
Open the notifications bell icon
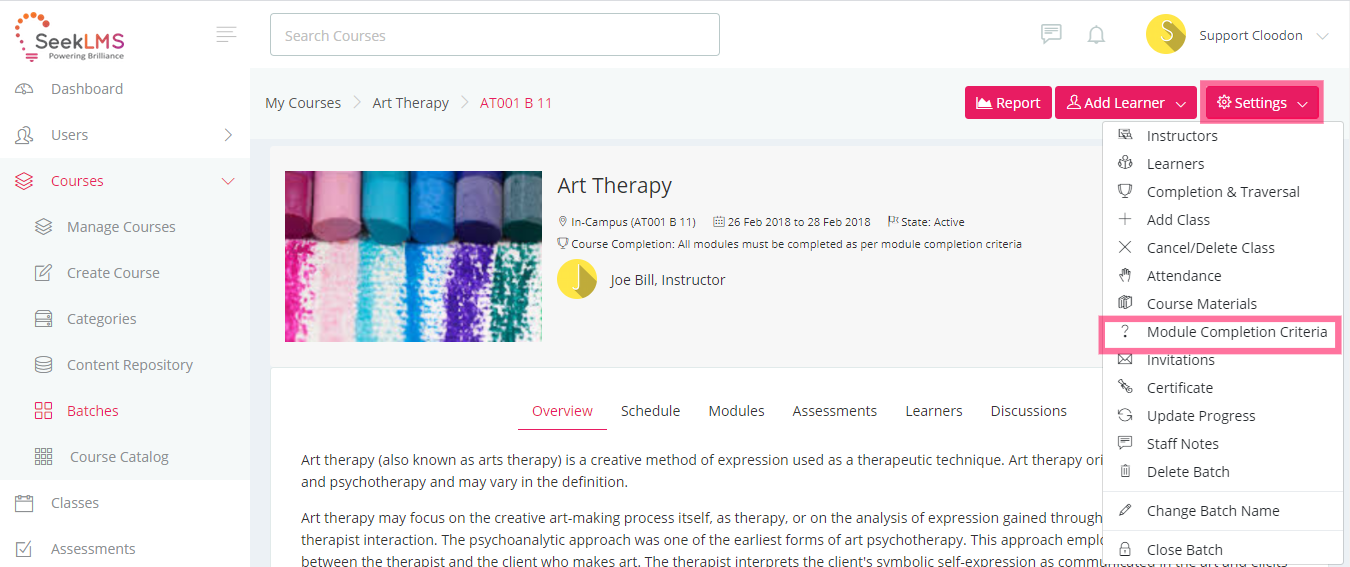pyautogui.click(x=1096, y=35)
